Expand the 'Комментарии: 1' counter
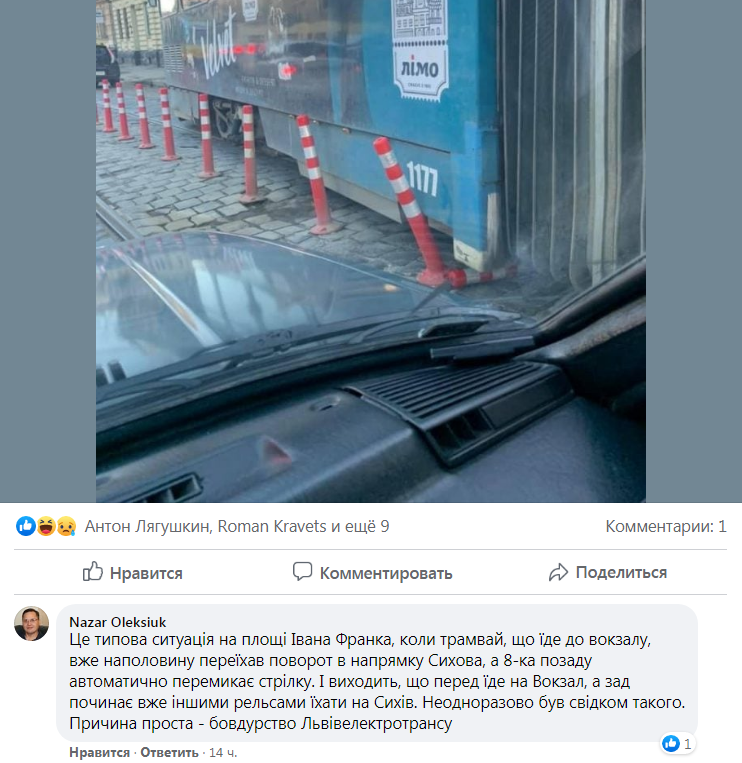Image resolution: width=742 pixels, height=763 pixels. [666, 526]
